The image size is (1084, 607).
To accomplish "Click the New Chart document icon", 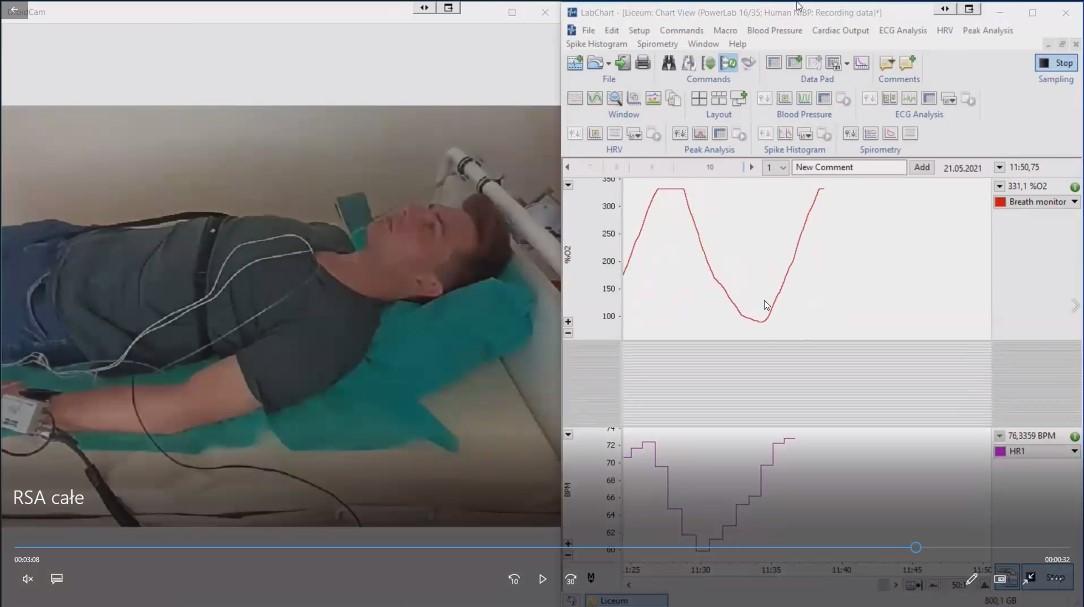I will point(574,63).
